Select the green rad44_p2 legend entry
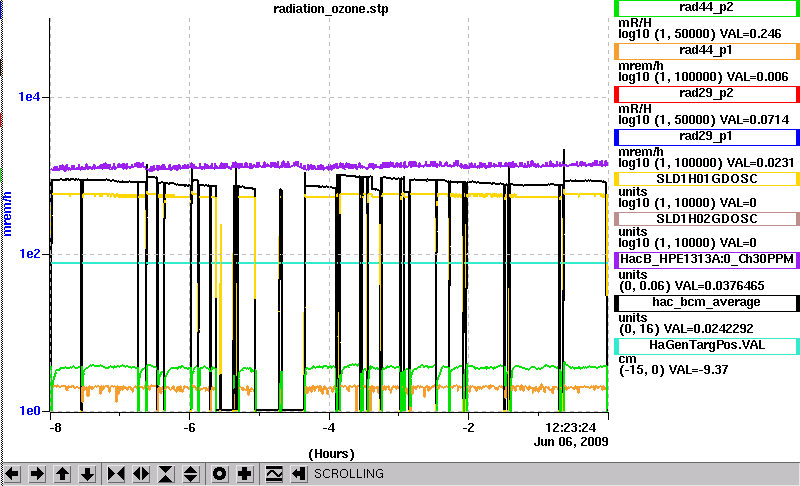This screenshot has width=800, height=486. point(707,8)
